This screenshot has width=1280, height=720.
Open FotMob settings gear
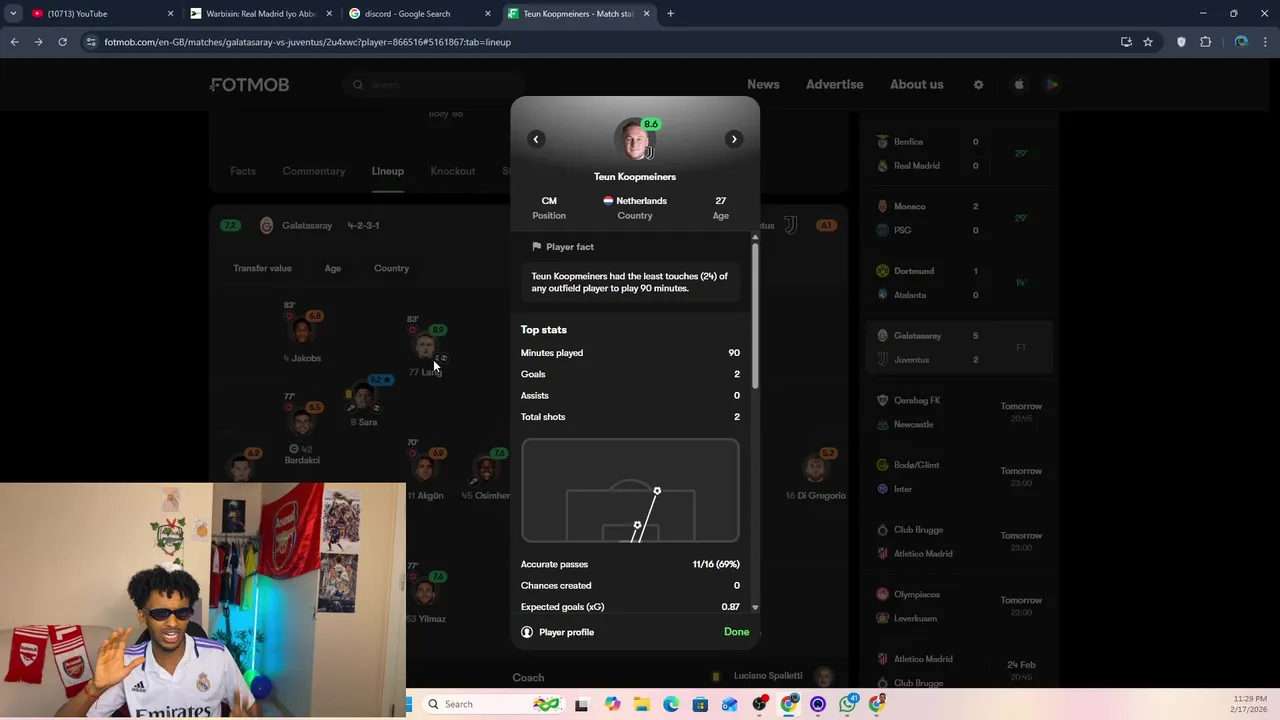[x=979, y=85]
